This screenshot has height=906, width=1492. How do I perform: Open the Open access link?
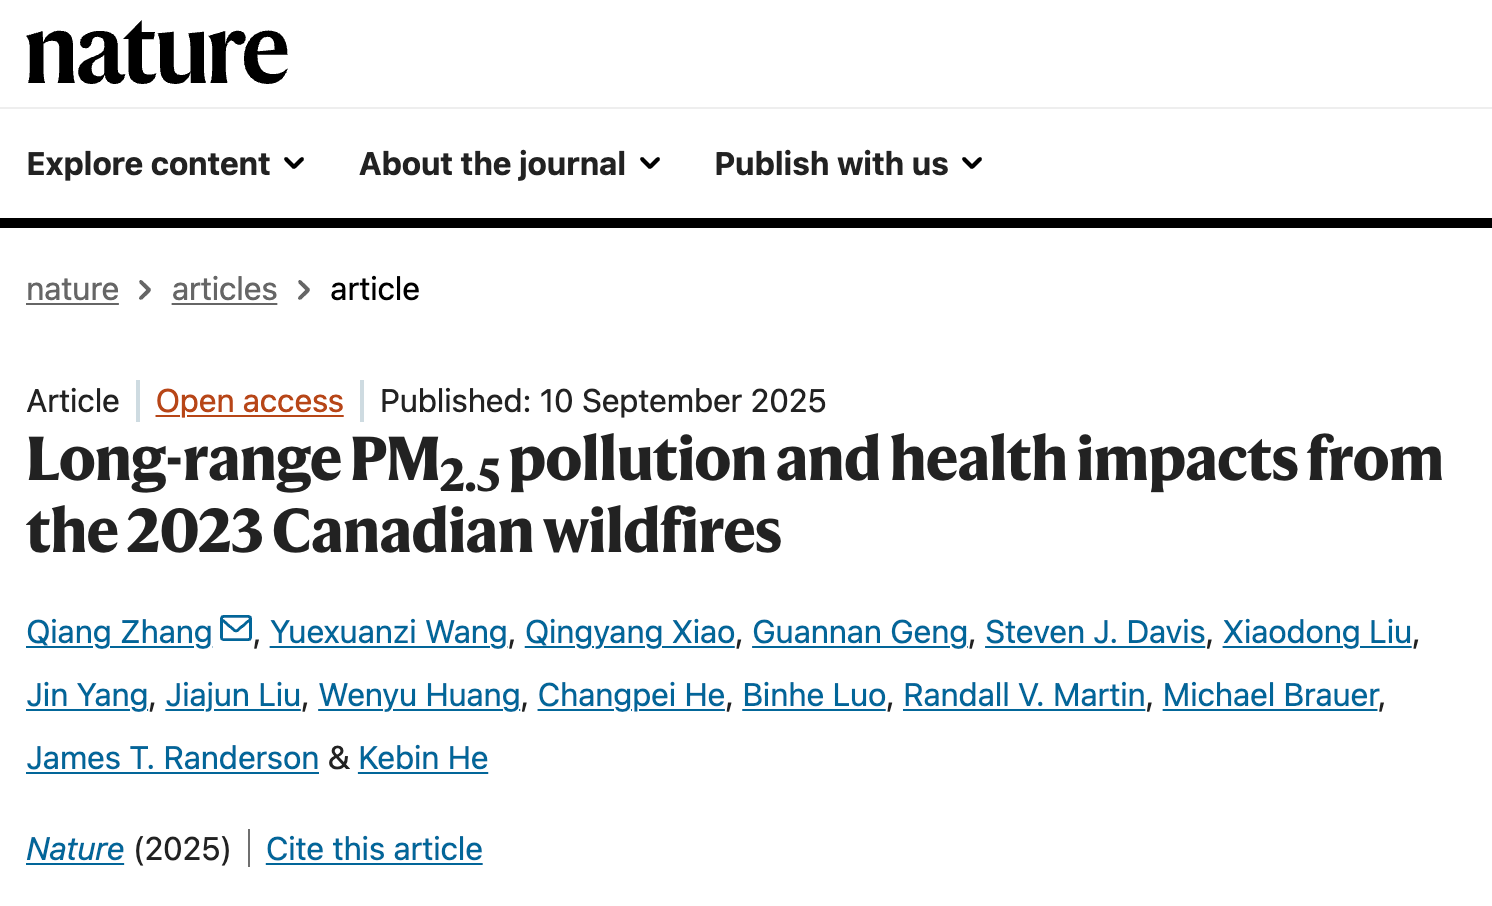[249, 401]
